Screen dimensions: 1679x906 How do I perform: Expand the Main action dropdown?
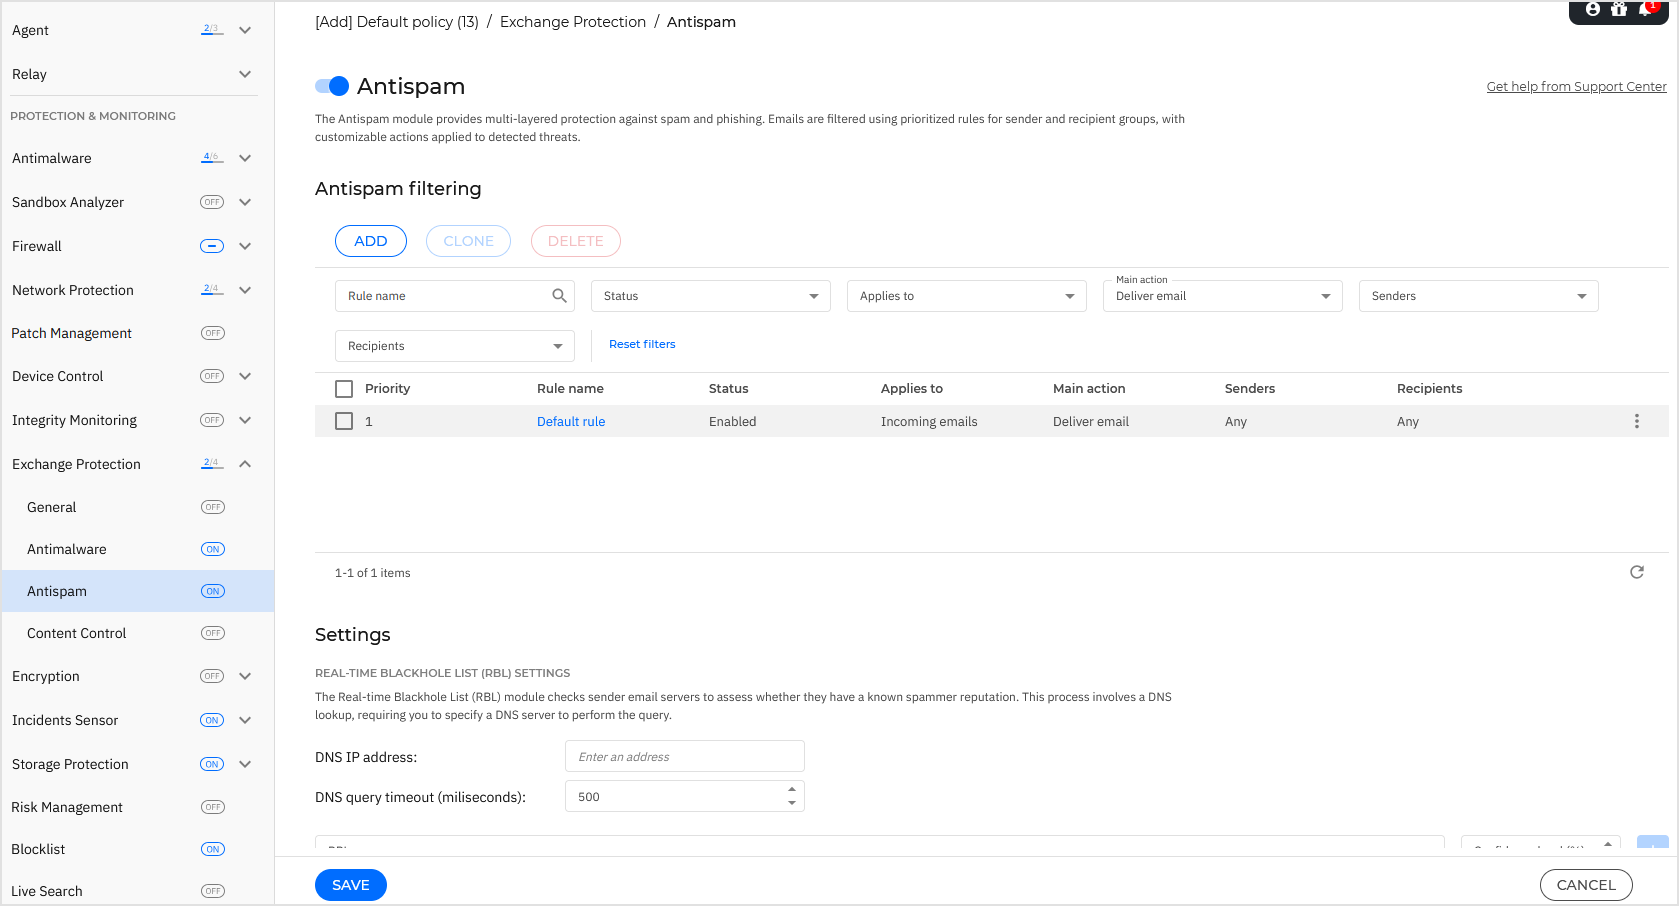tap(1222, 296)
